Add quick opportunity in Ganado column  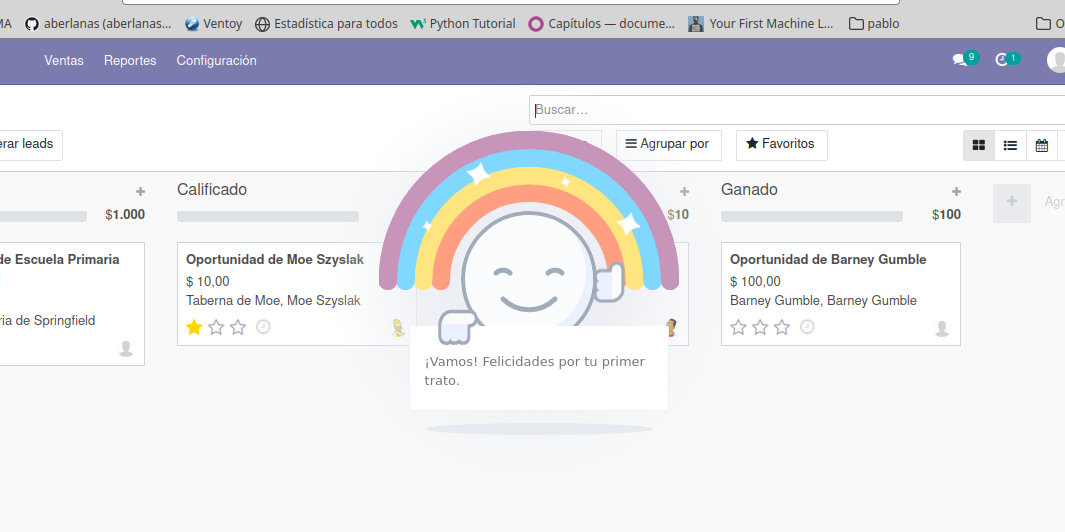click(956, 192)
